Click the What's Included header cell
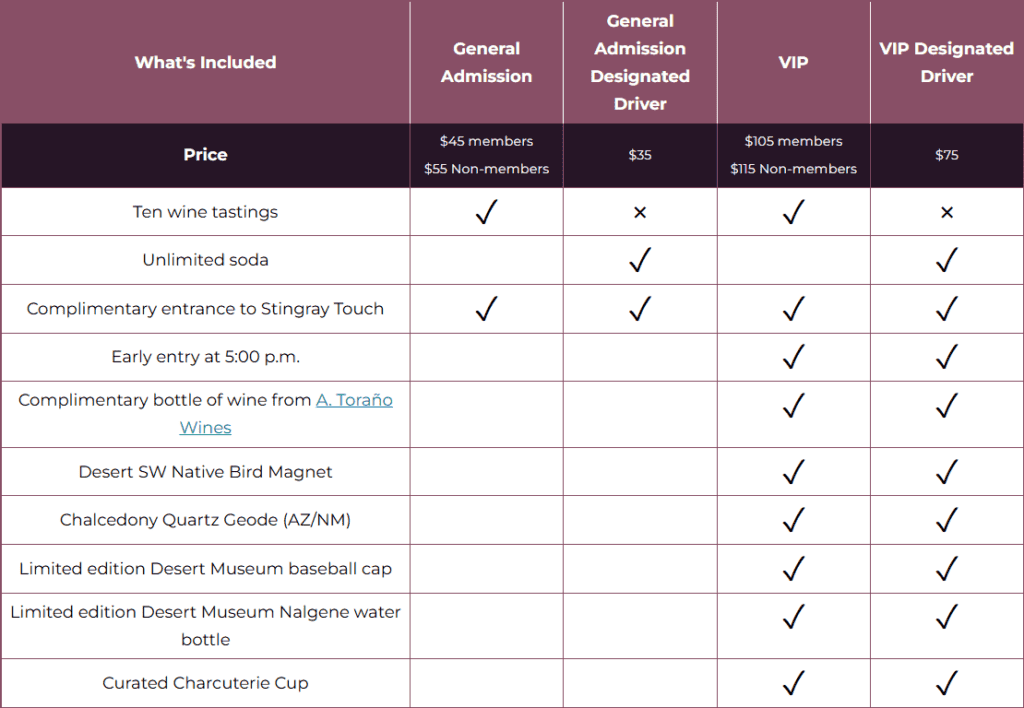 [205, 62]
